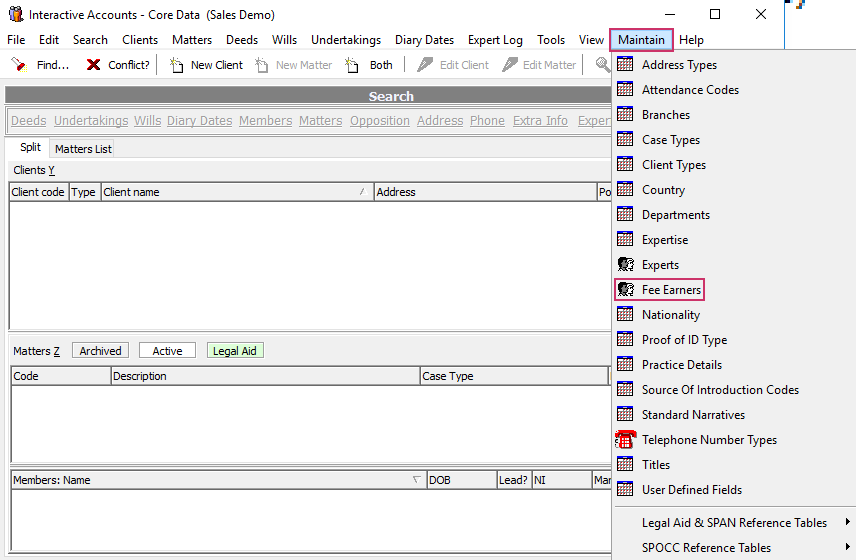Click the DOB column header
This screenshot has width=856, height=560.
coord(461,480)
